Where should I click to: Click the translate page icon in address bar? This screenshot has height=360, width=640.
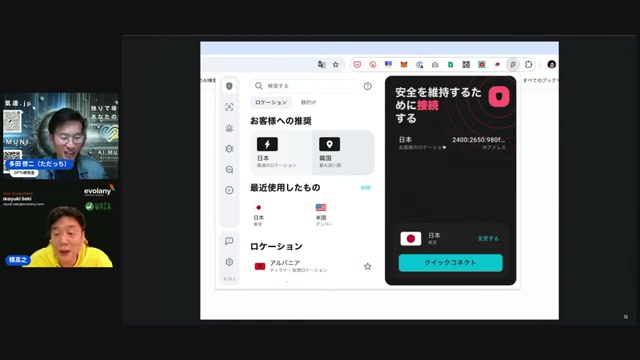[322, 64]
